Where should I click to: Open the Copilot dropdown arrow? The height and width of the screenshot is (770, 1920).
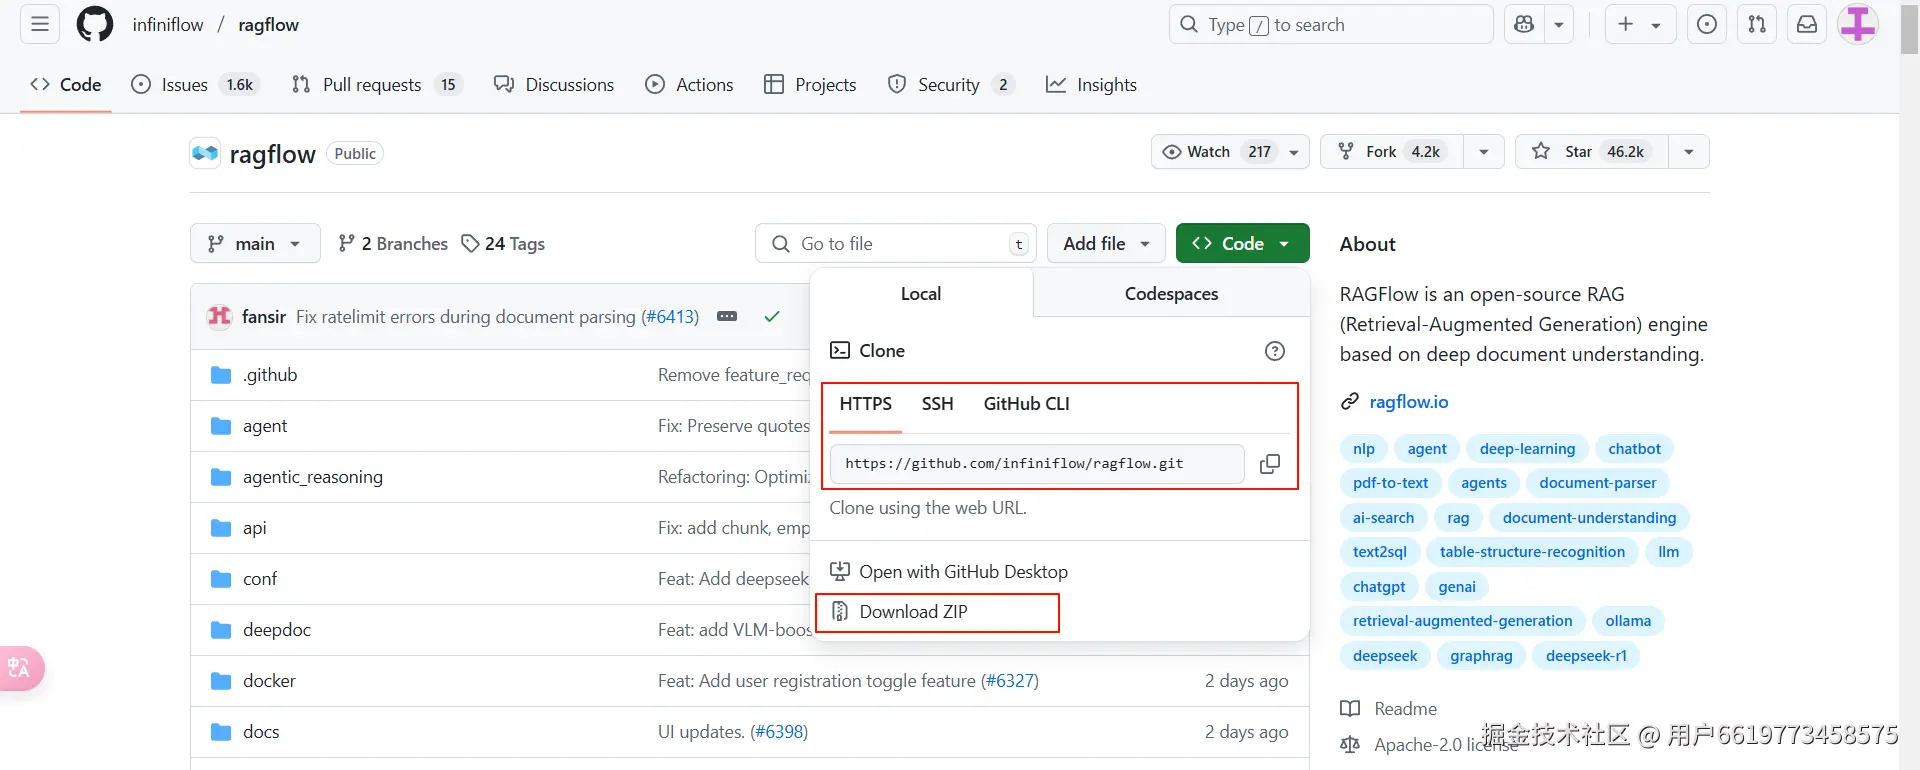point(1559,24)
